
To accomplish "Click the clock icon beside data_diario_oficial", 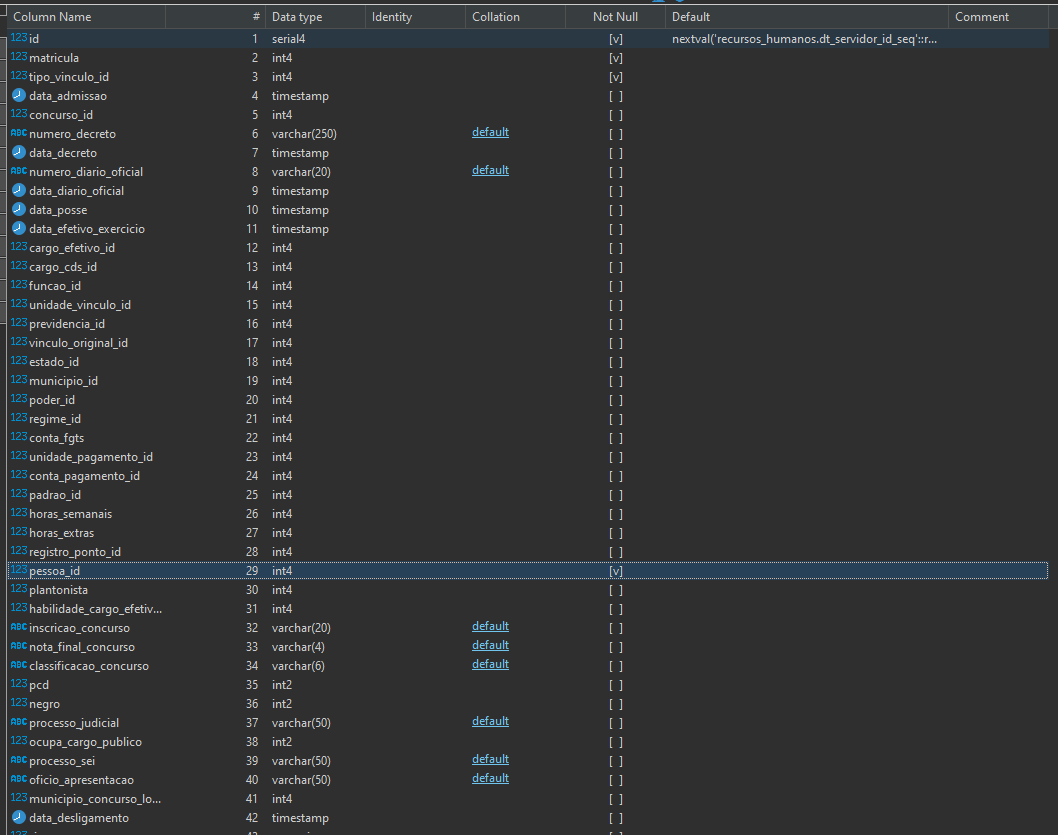I will (x=19, y=190).
